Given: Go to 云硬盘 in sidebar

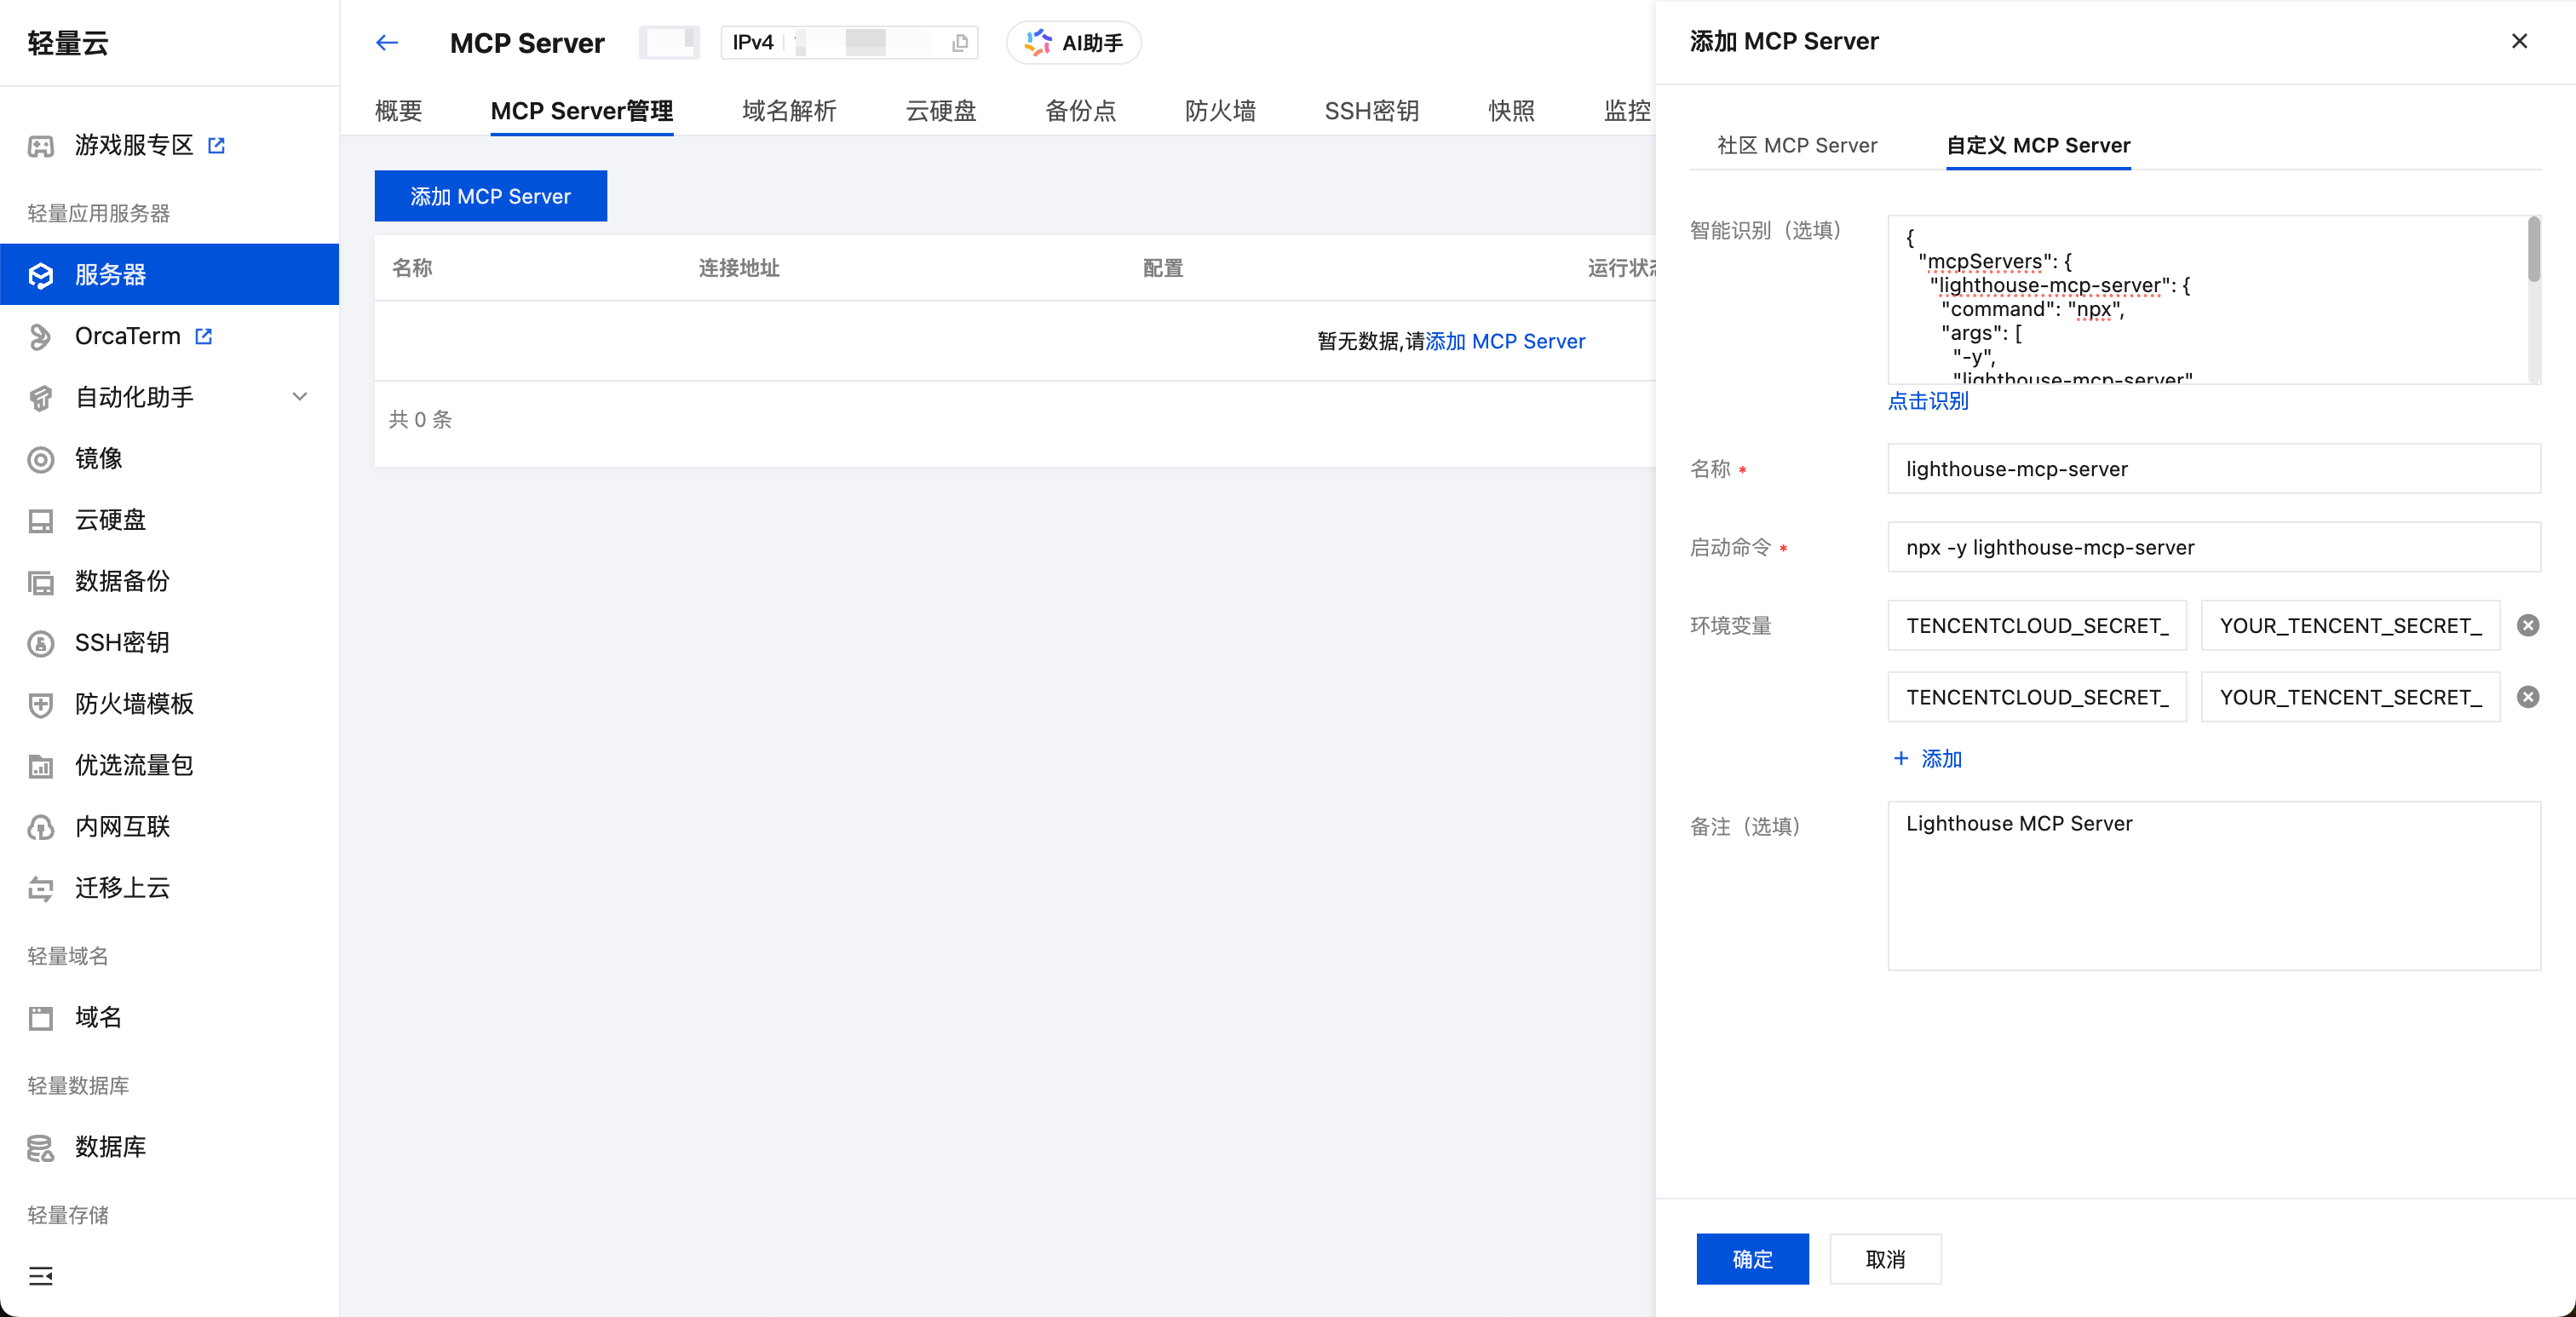Looking at the screenshot, I should (110, 520).
